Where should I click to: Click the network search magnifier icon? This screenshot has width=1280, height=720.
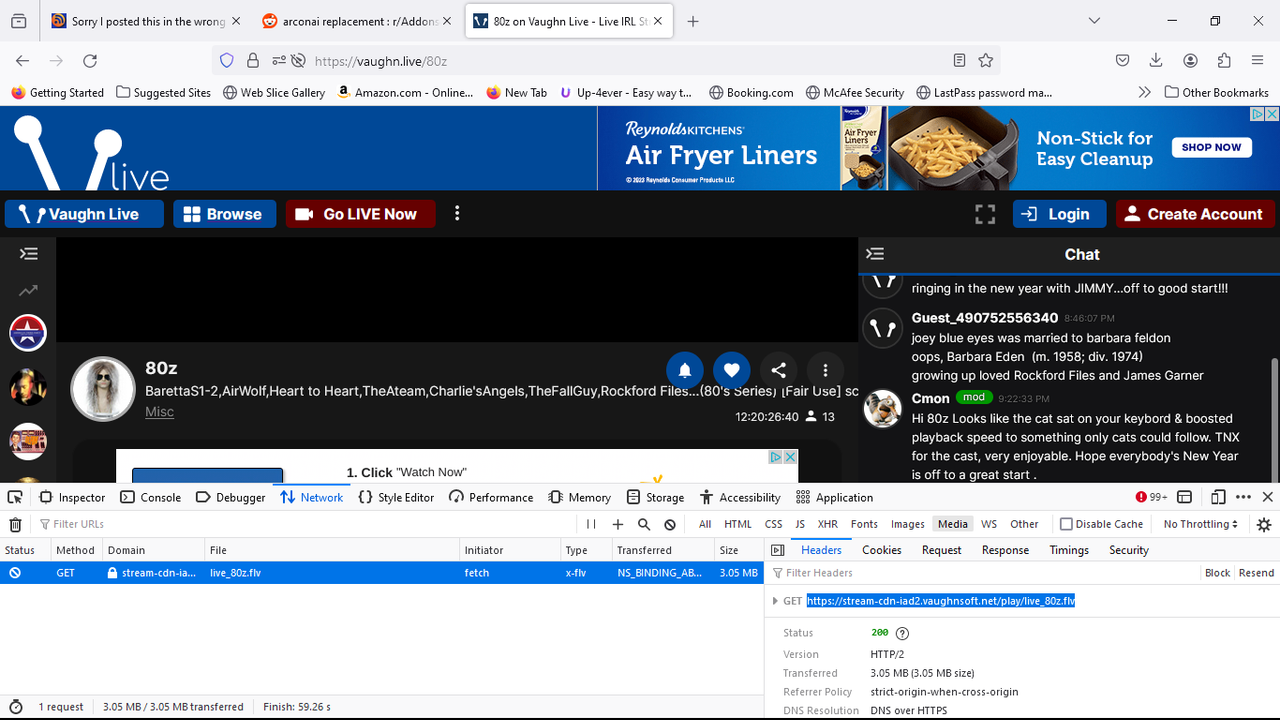644,524
